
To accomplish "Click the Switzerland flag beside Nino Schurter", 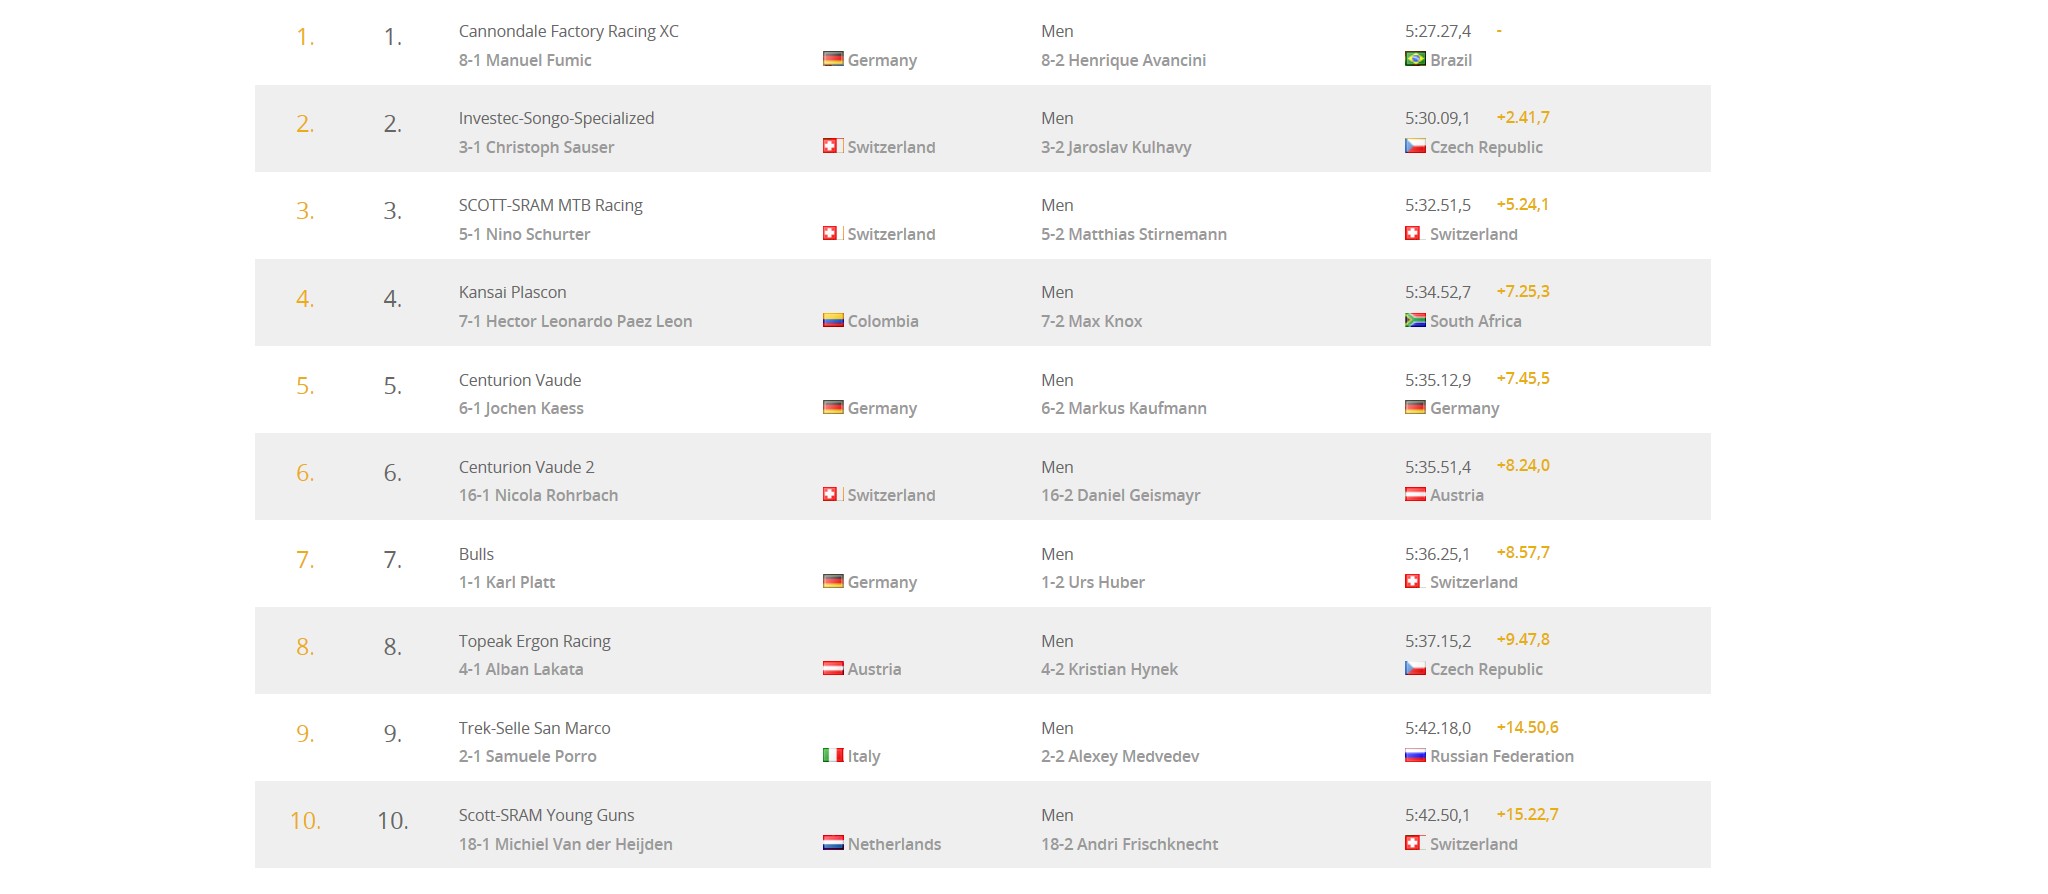I will [x=830, y=233].
